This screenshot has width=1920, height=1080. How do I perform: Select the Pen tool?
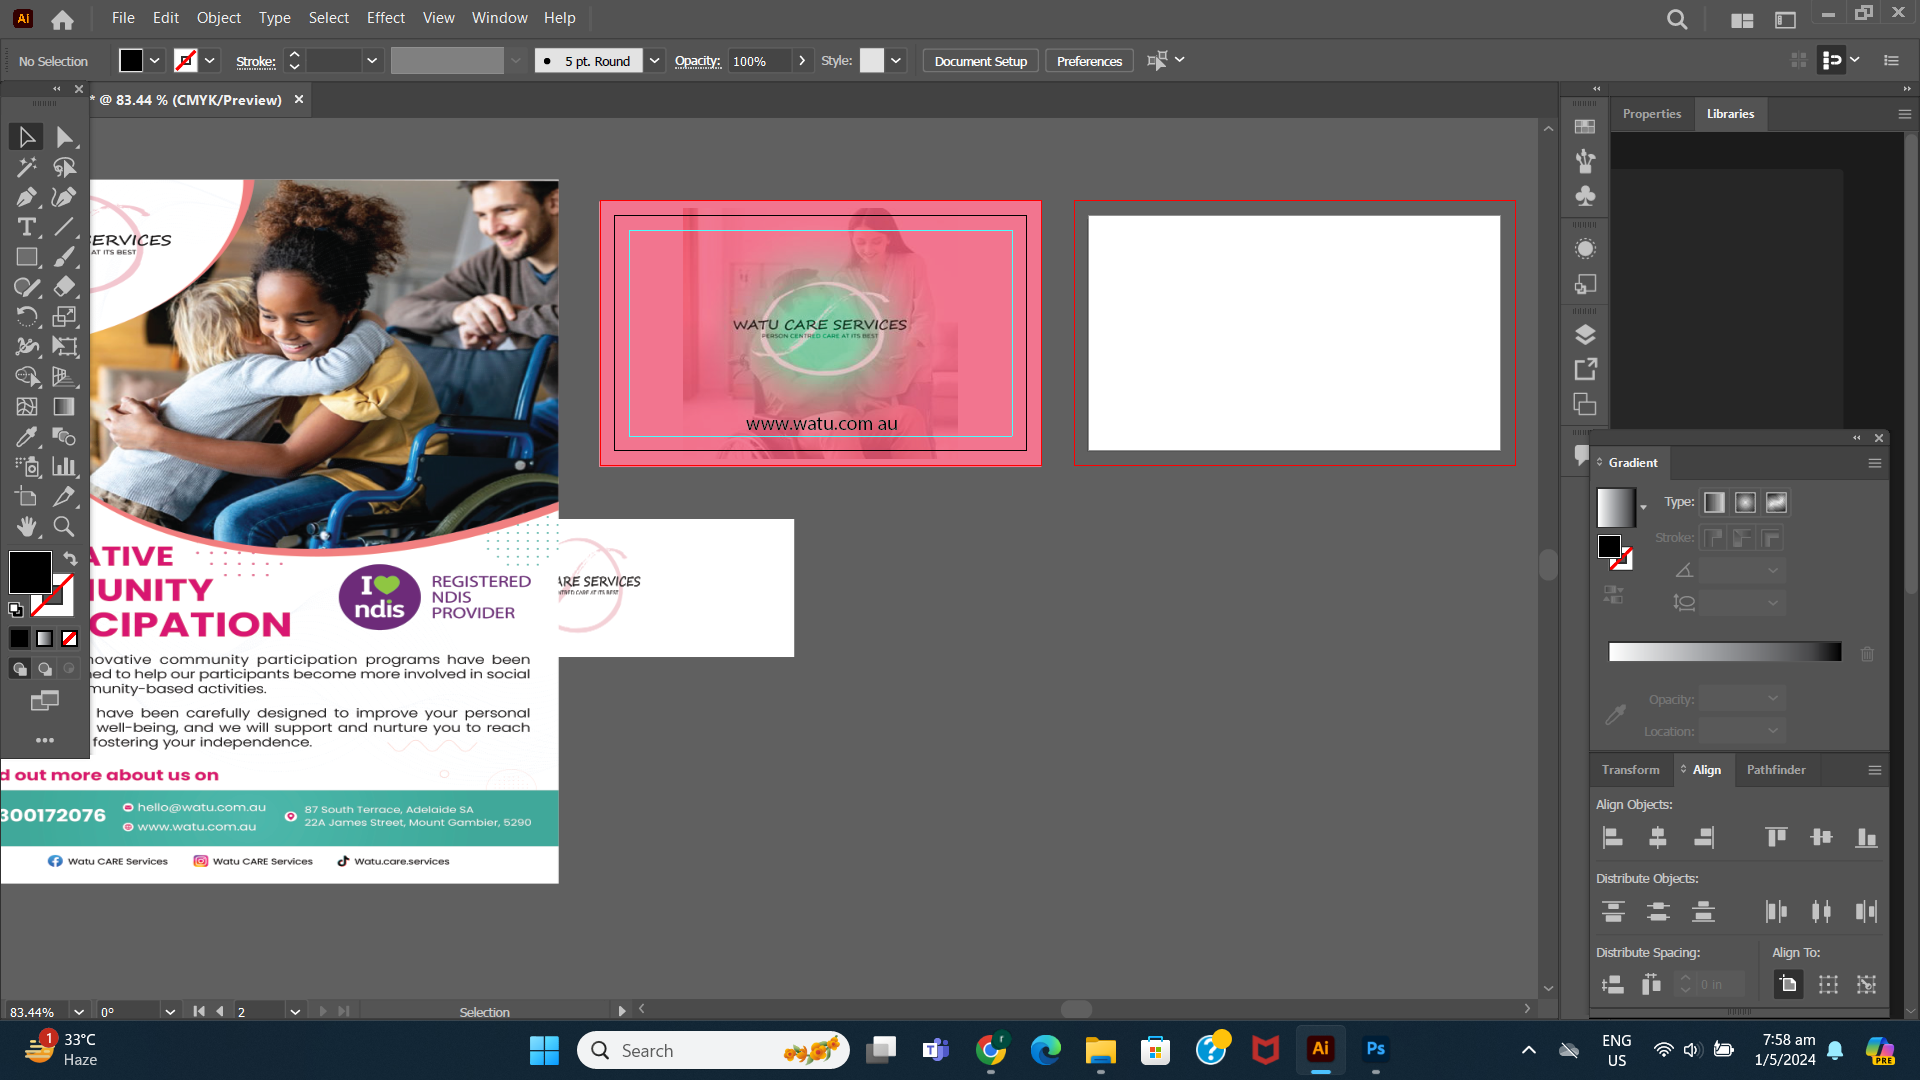pos(25,197)
